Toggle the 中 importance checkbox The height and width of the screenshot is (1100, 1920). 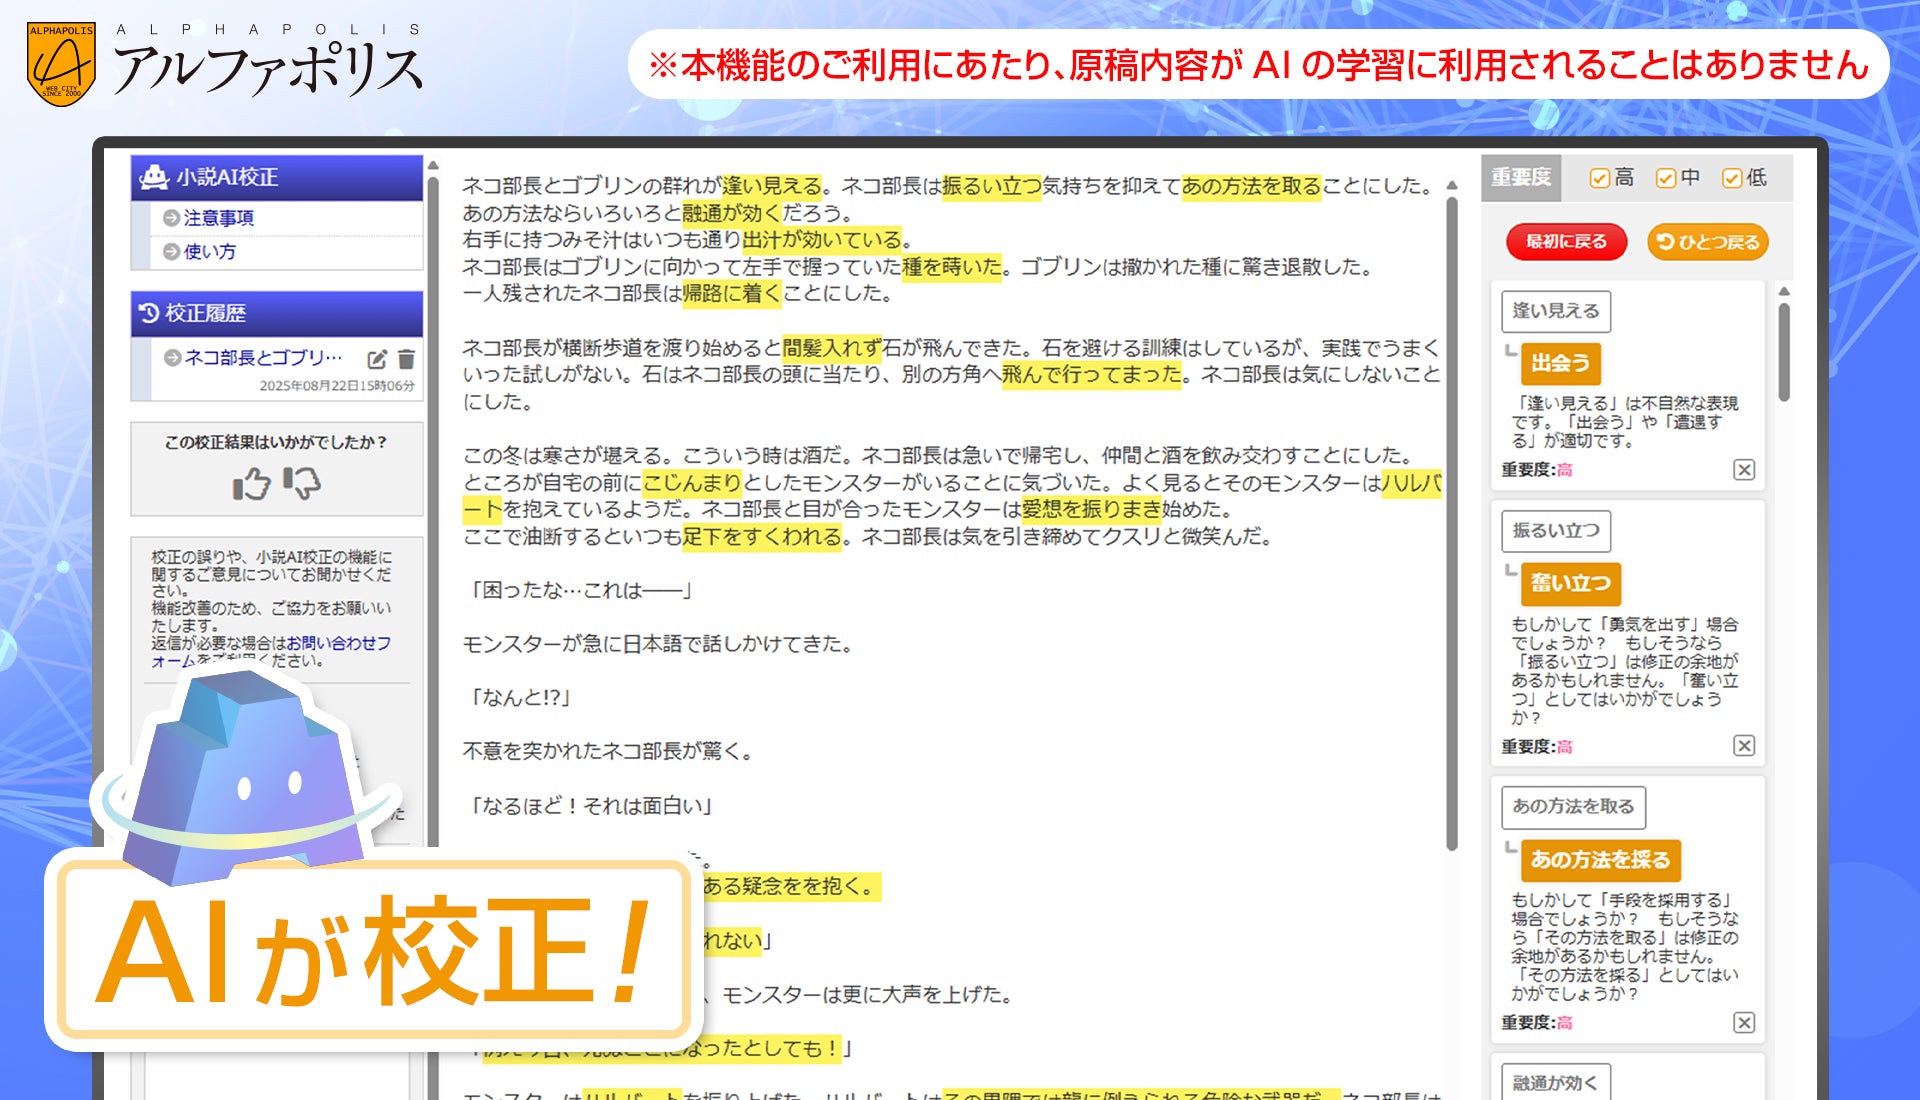(1666, 179)
